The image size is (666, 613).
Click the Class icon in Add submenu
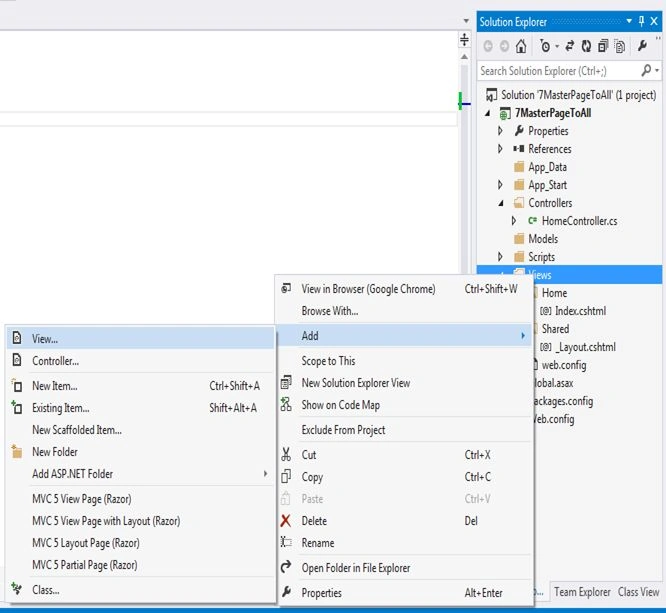tap(17, 589)
